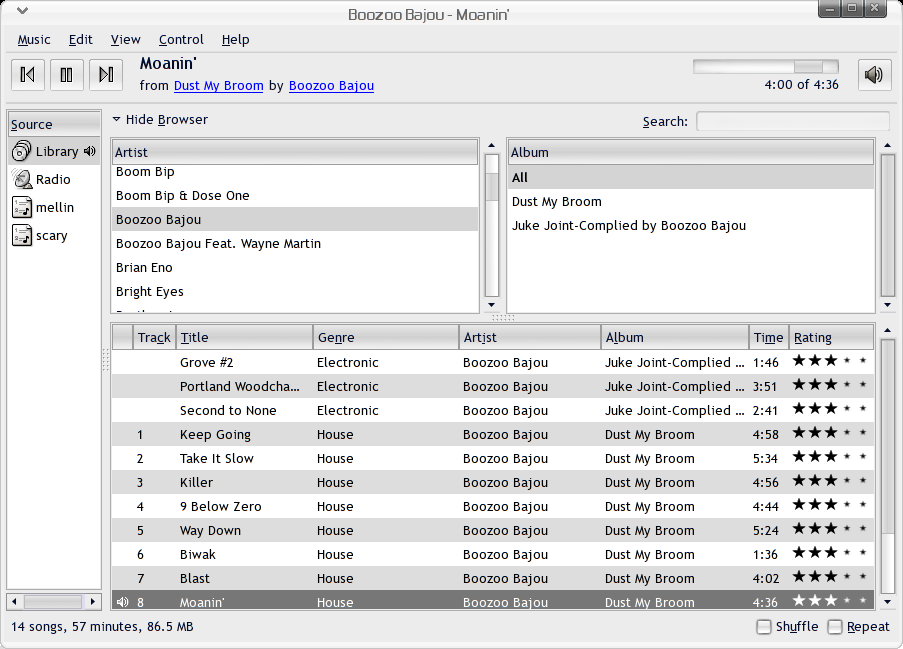Sort by Track column header

[x=154, y=337]
